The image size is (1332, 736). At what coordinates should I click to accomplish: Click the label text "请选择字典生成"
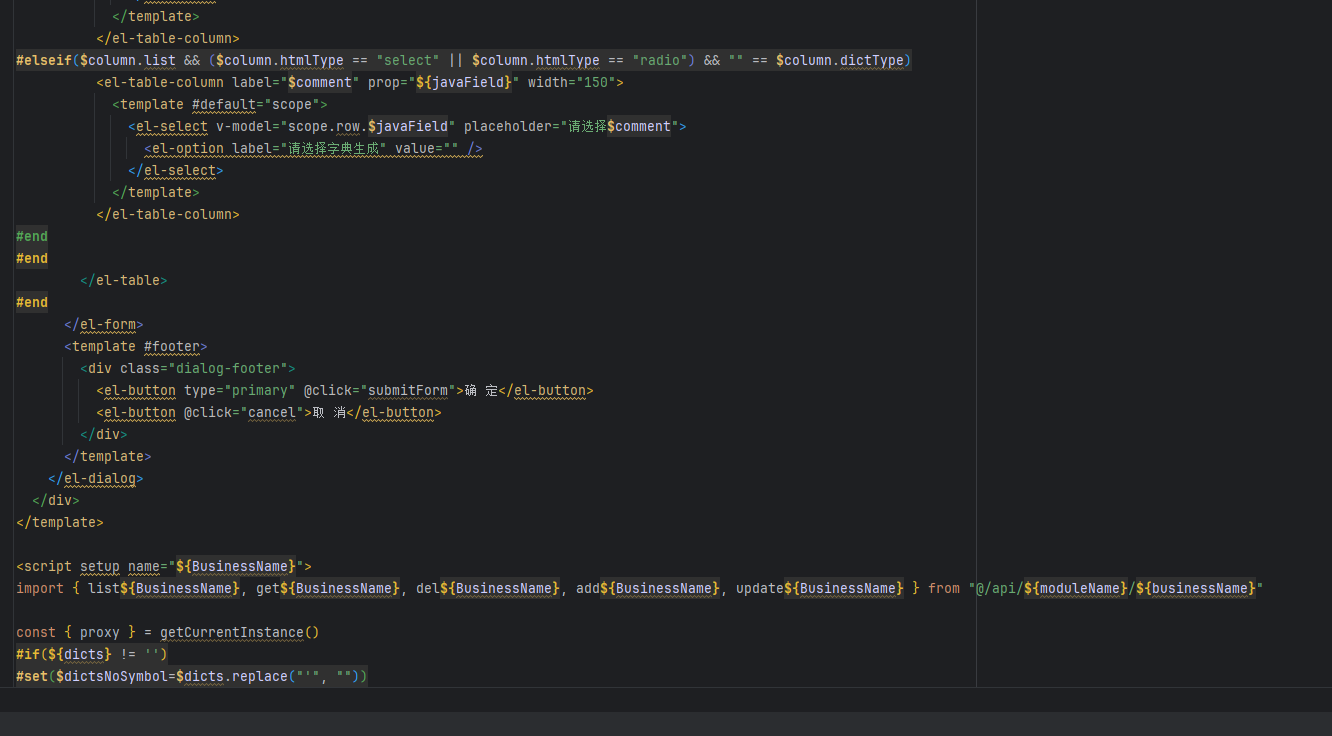coord(332,149)
